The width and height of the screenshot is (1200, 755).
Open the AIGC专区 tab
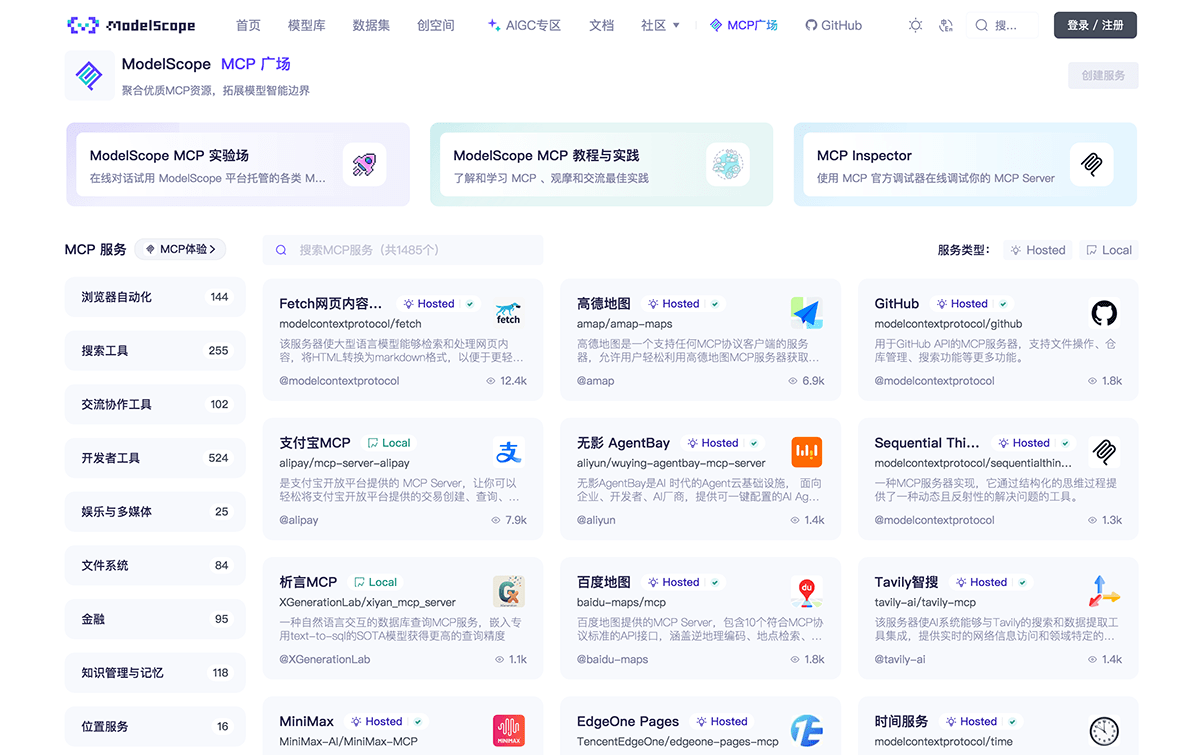524,25
